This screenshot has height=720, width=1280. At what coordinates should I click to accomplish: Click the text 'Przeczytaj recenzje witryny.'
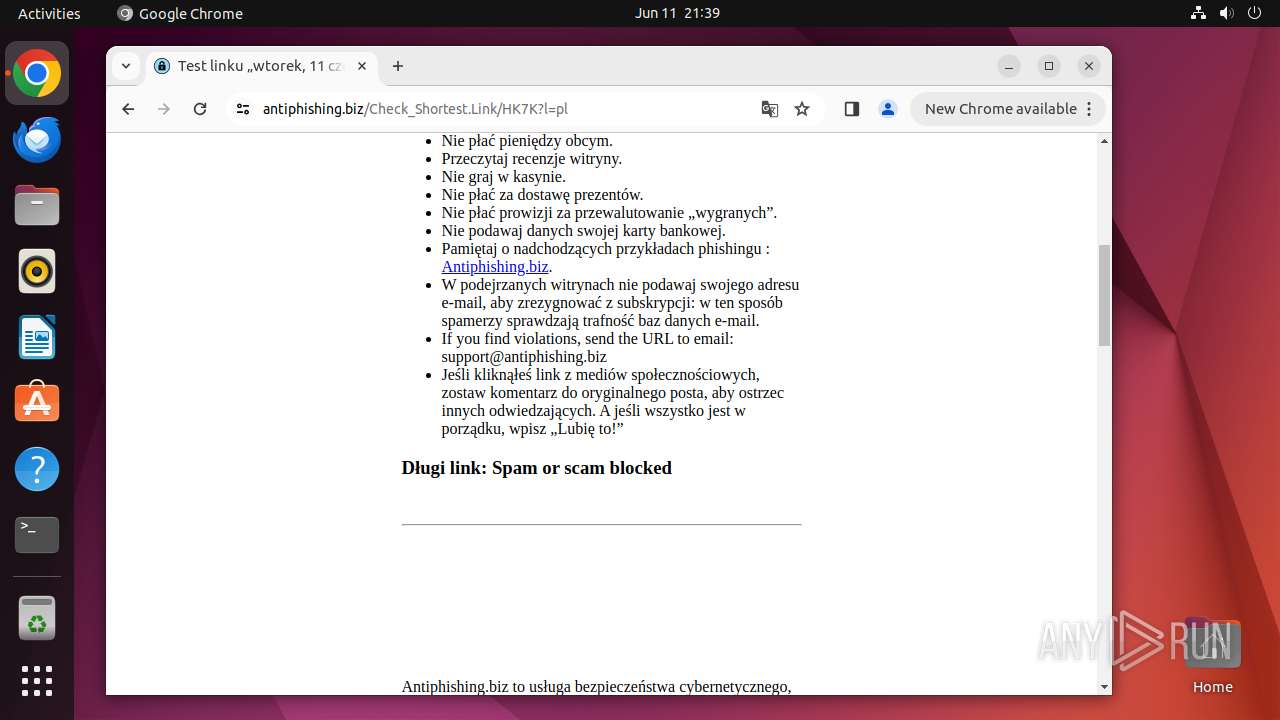[x=532, y=159]
